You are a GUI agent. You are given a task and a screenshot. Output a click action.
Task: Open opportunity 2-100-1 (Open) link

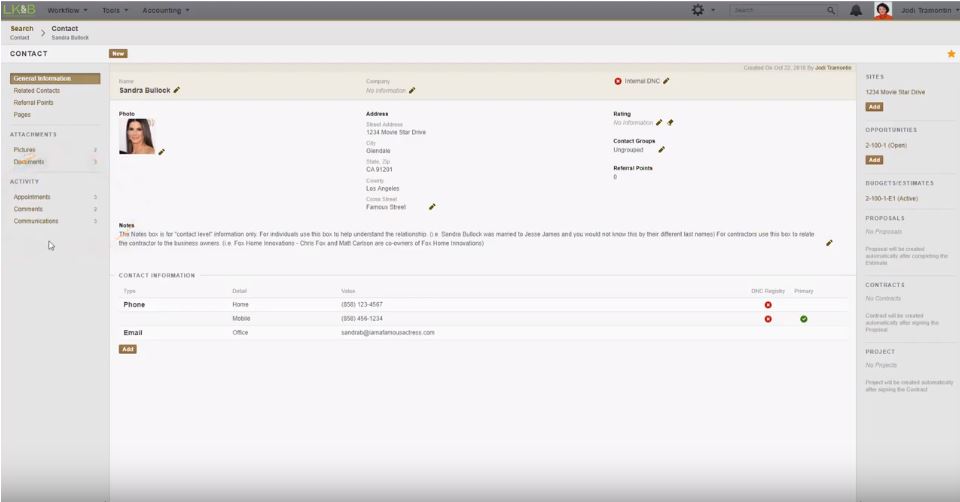click(887, 144)
